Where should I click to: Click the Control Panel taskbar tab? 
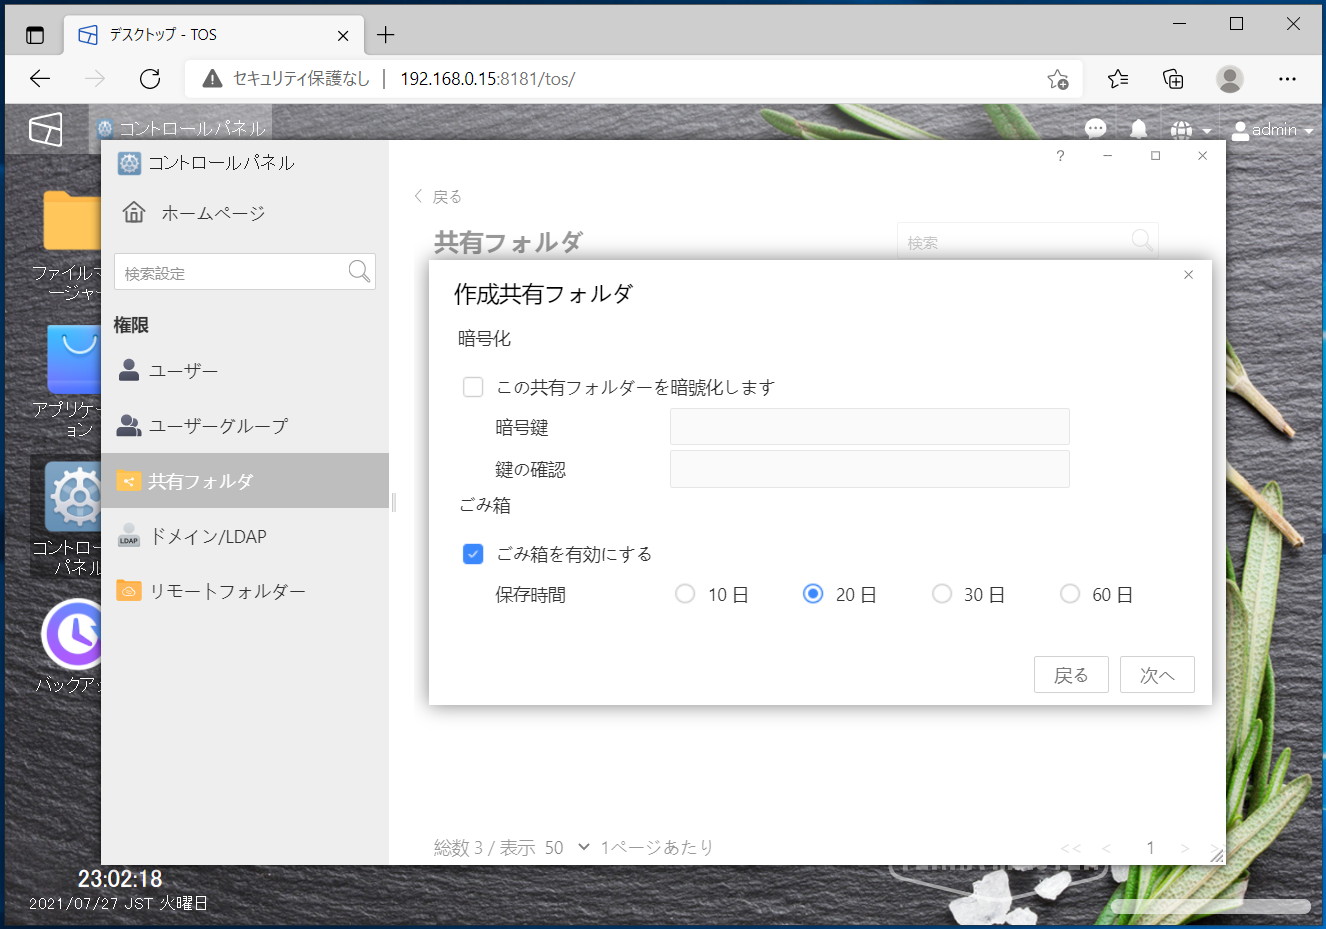(x=182, y=128)
